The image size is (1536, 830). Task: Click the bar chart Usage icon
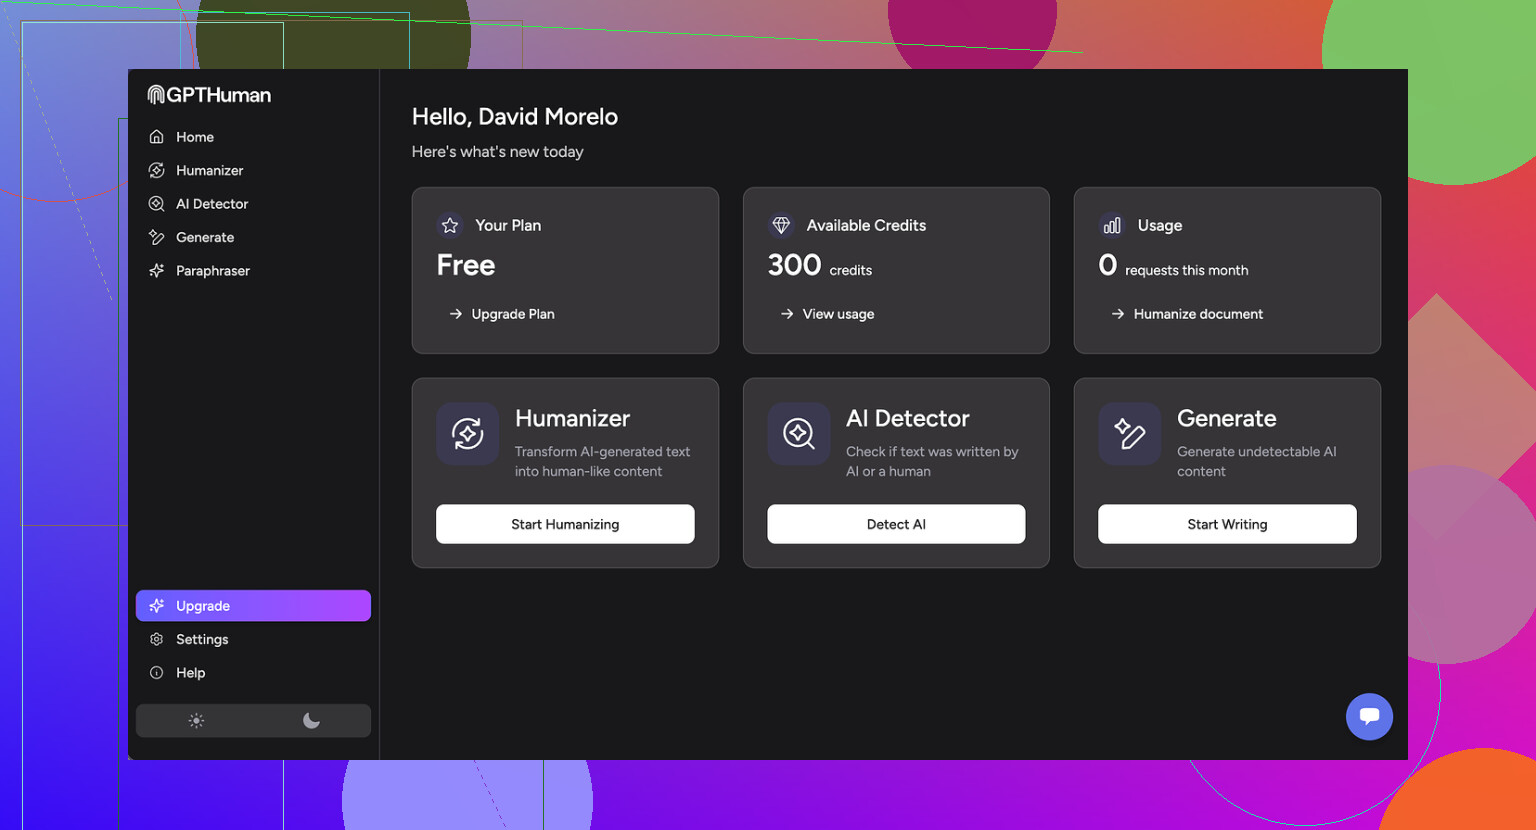(x=1112, y=226)
